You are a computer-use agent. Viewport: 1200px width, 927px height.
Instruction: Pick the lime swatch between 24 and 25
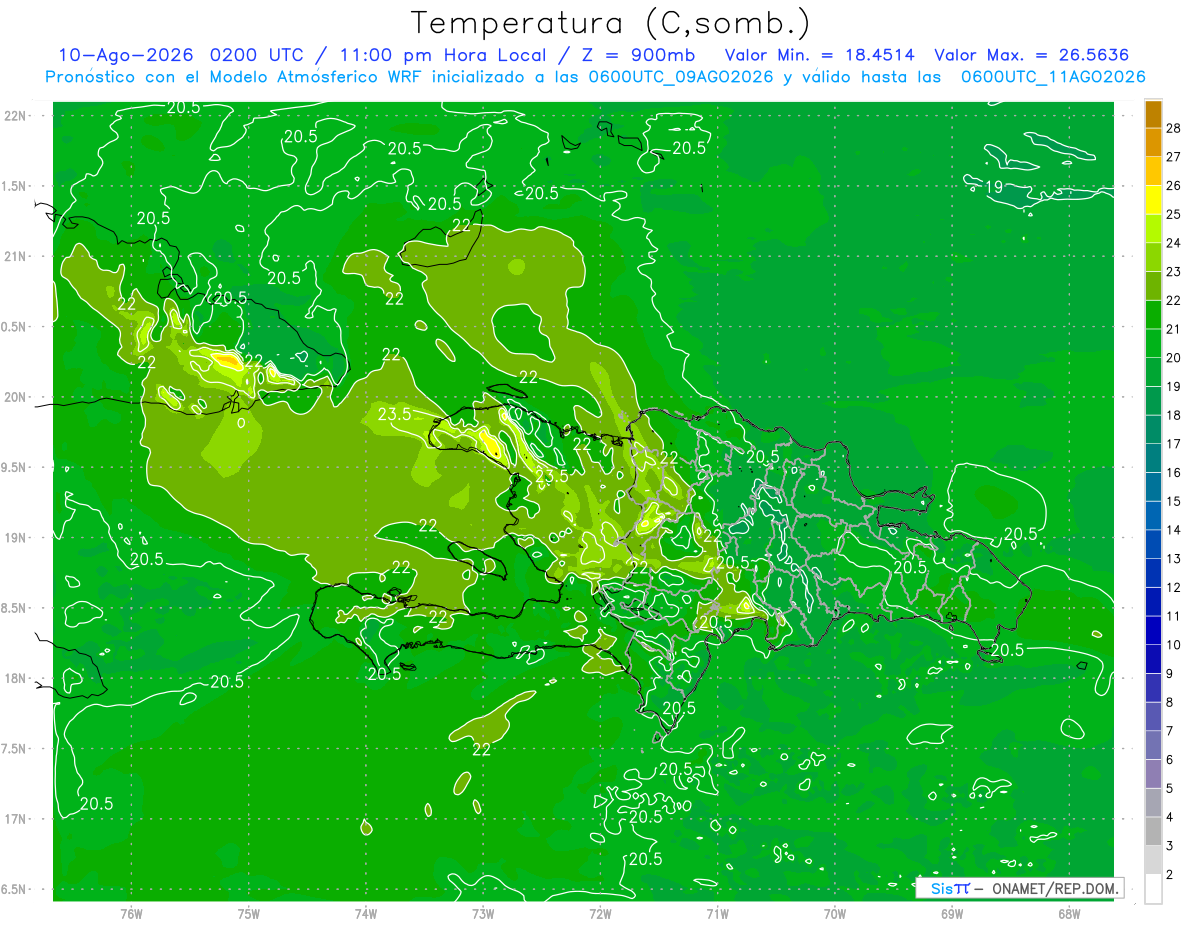pyautogui.click(x=1153, y=228)
